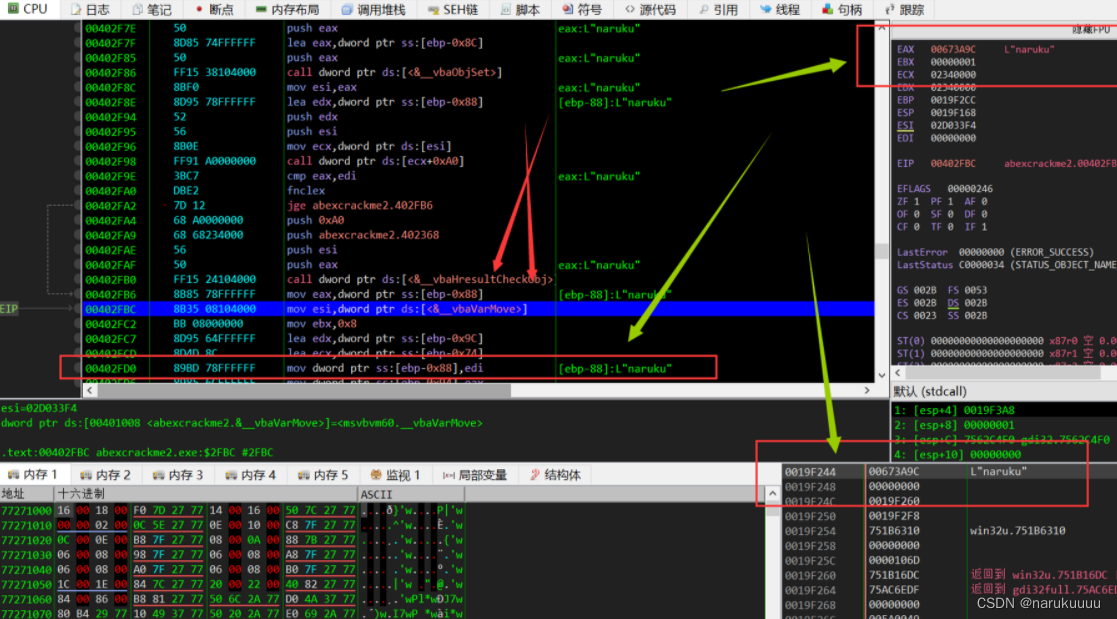Click the 十六进制 column header in dump
1117x619 pixels.
tap(206, 494)
